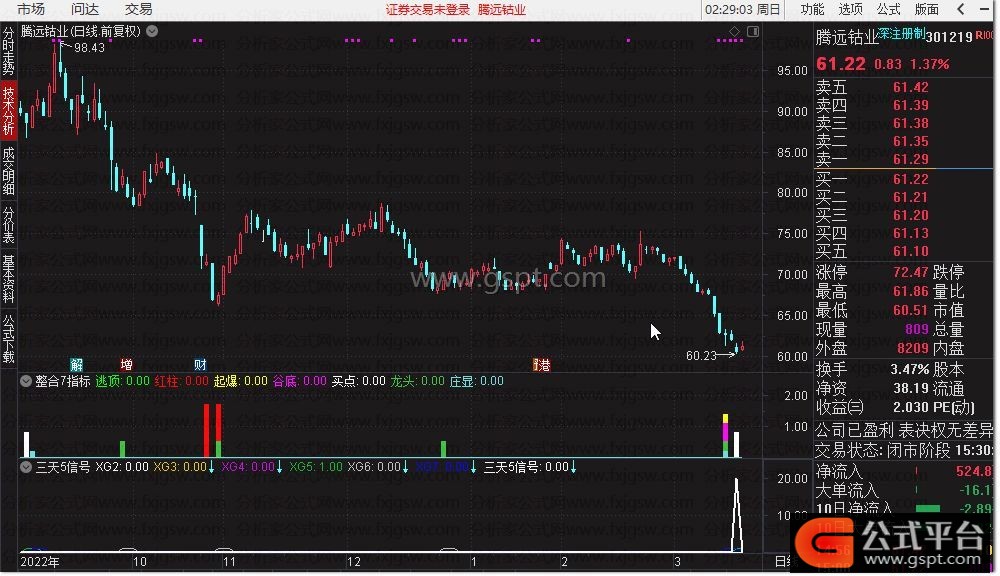Click the 卖二 price 61.35
The image size is (1000, 576).
click(x=911, y=141)
